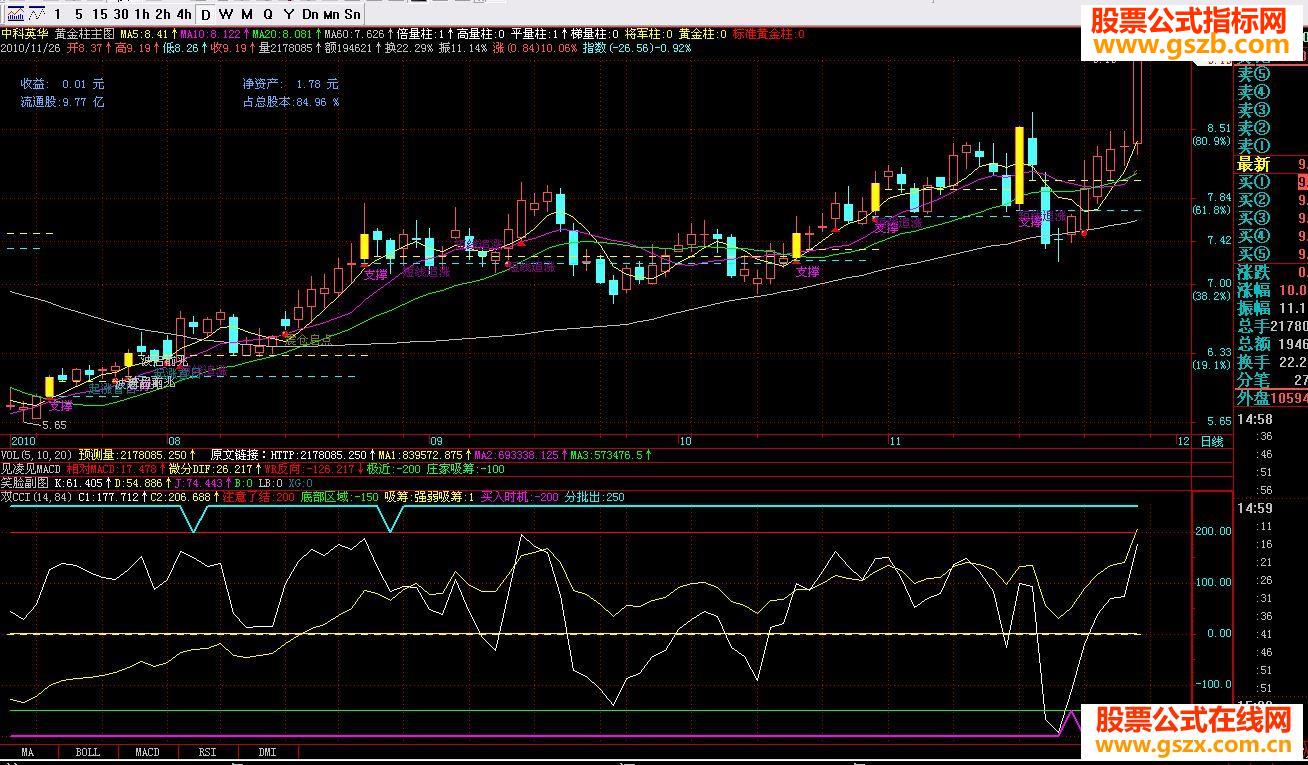Viewport: 1308px width, 765px height.
Task: Toggle the daily D period button
Action: pyautogui.click(x=205, y=14)
